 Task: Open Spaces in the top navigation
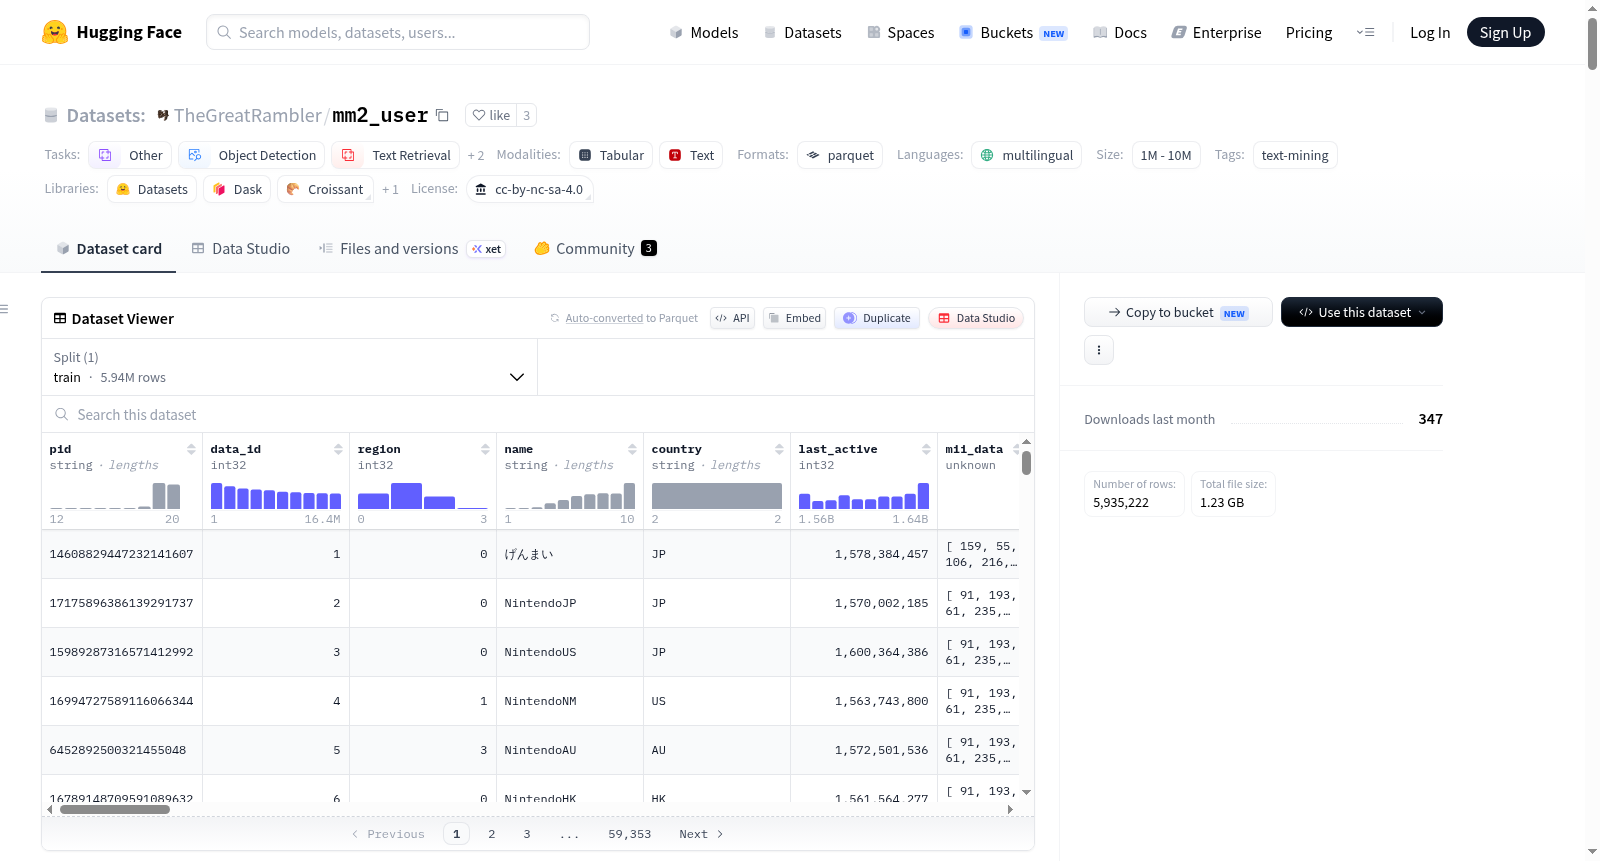(x=901, y=32)
